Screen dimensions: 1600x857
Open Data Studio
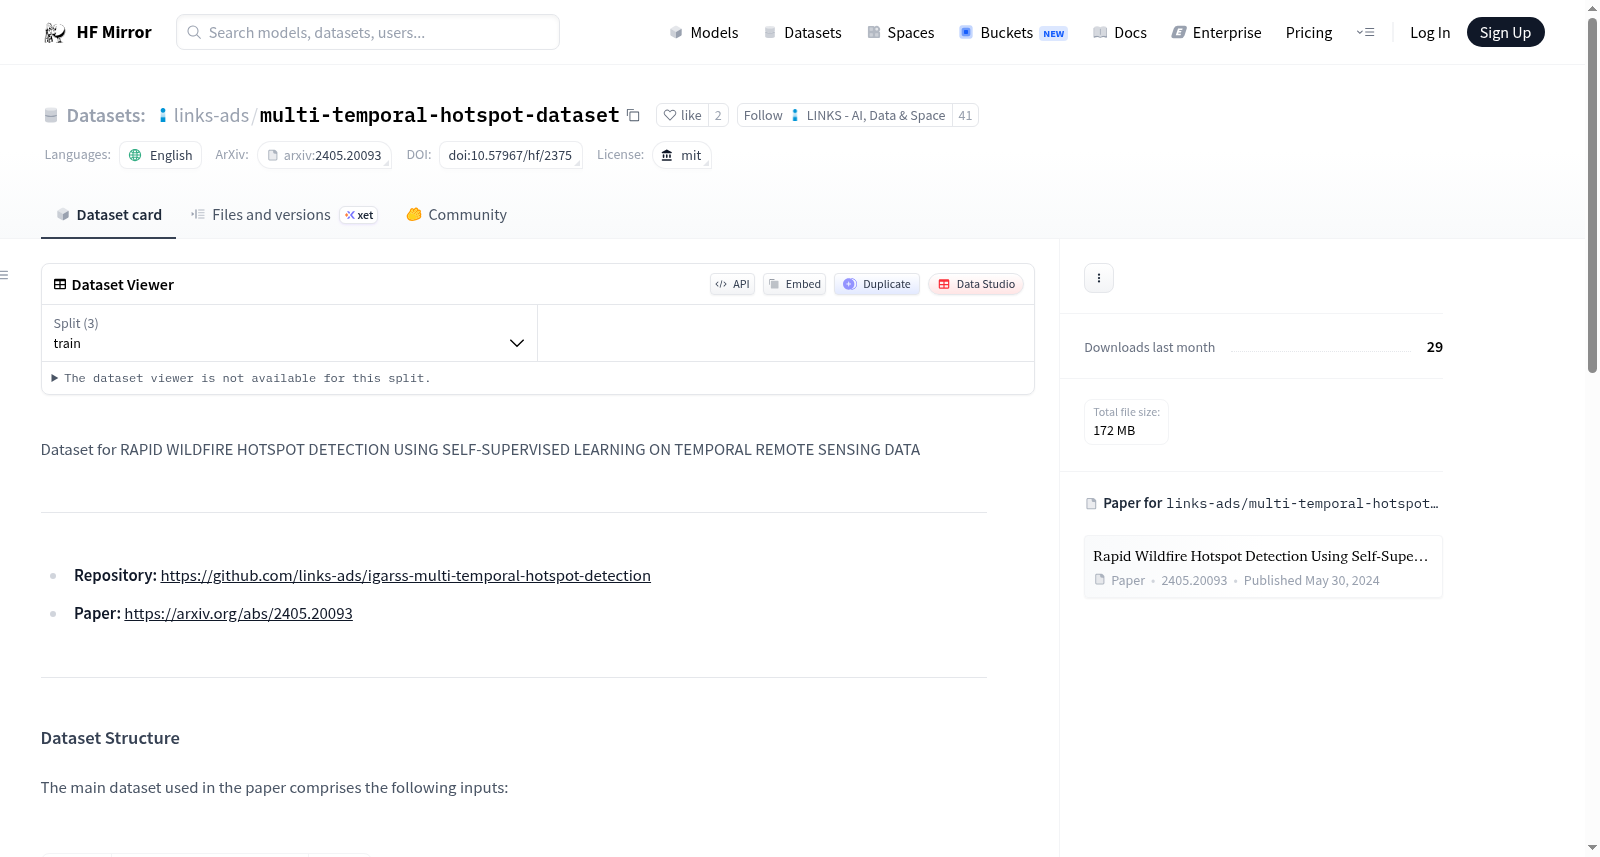(x=976, y=284)
